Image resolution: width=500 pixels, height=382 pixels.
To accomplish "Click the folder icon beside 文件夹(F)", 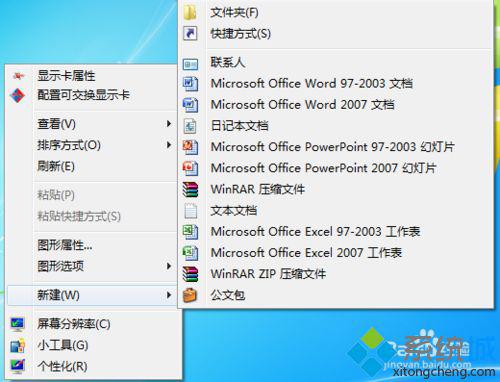I will coord(190,13).
